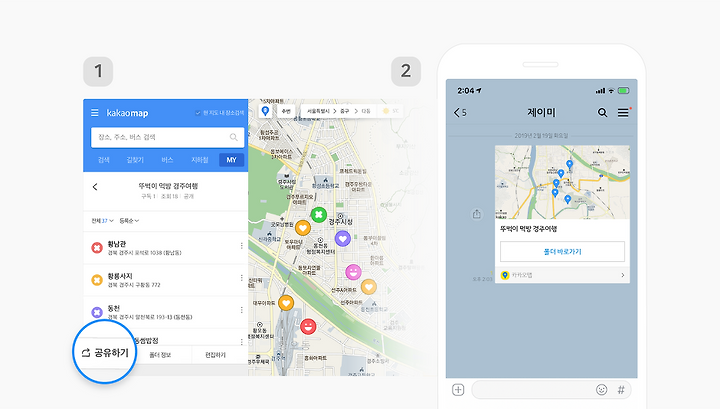Click the pink smiley marker on the map
720x409 pixels.
coord(353,272)
